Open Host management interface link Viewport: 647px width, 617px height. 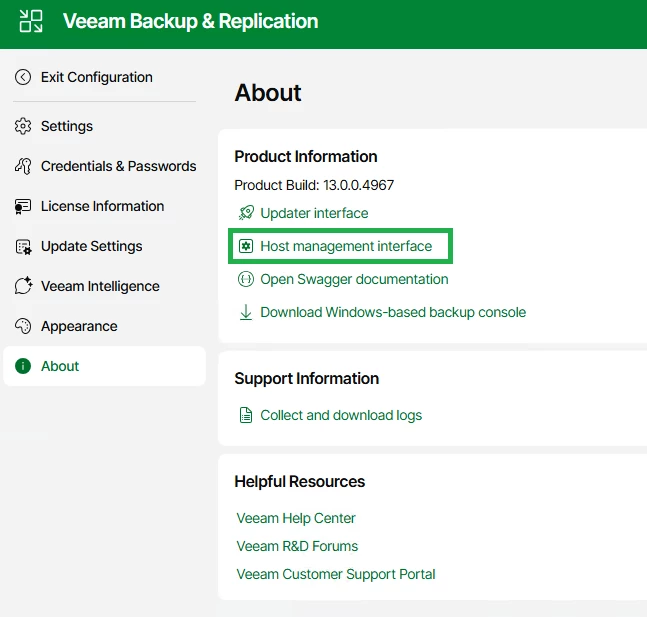[346, 246]
